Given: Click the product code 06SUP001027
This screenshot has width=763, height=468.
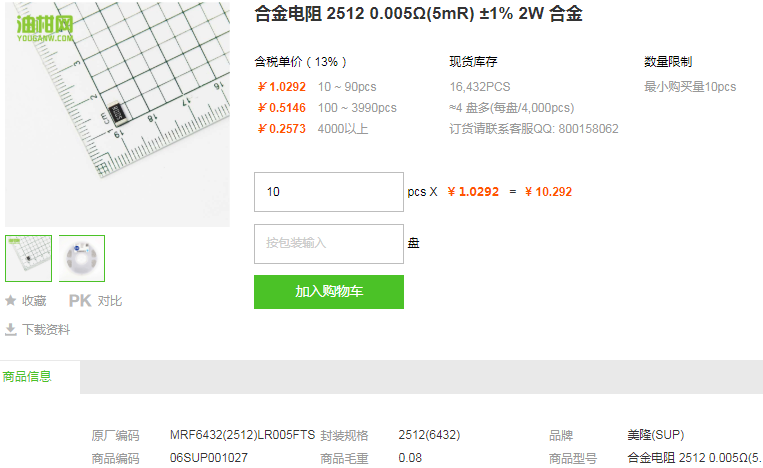Looking at the screenshot, I should tap(209, 458).
